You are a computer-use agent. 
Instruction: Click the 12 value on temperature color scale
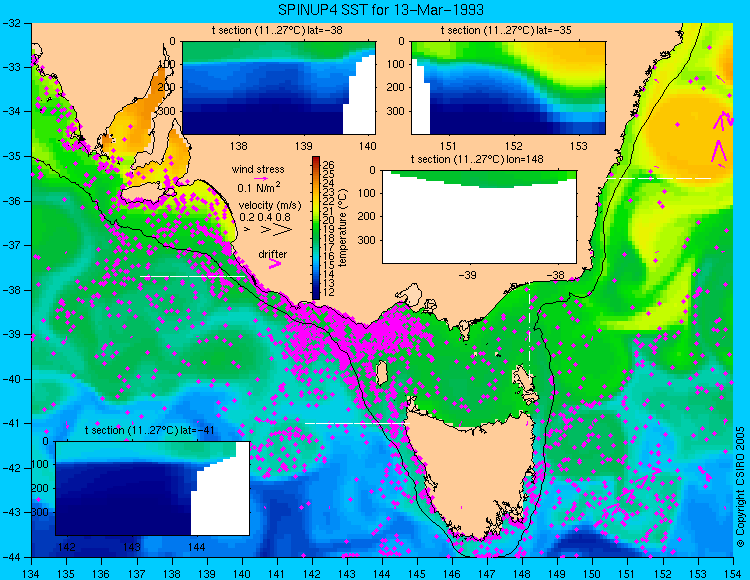coord(329,292)
